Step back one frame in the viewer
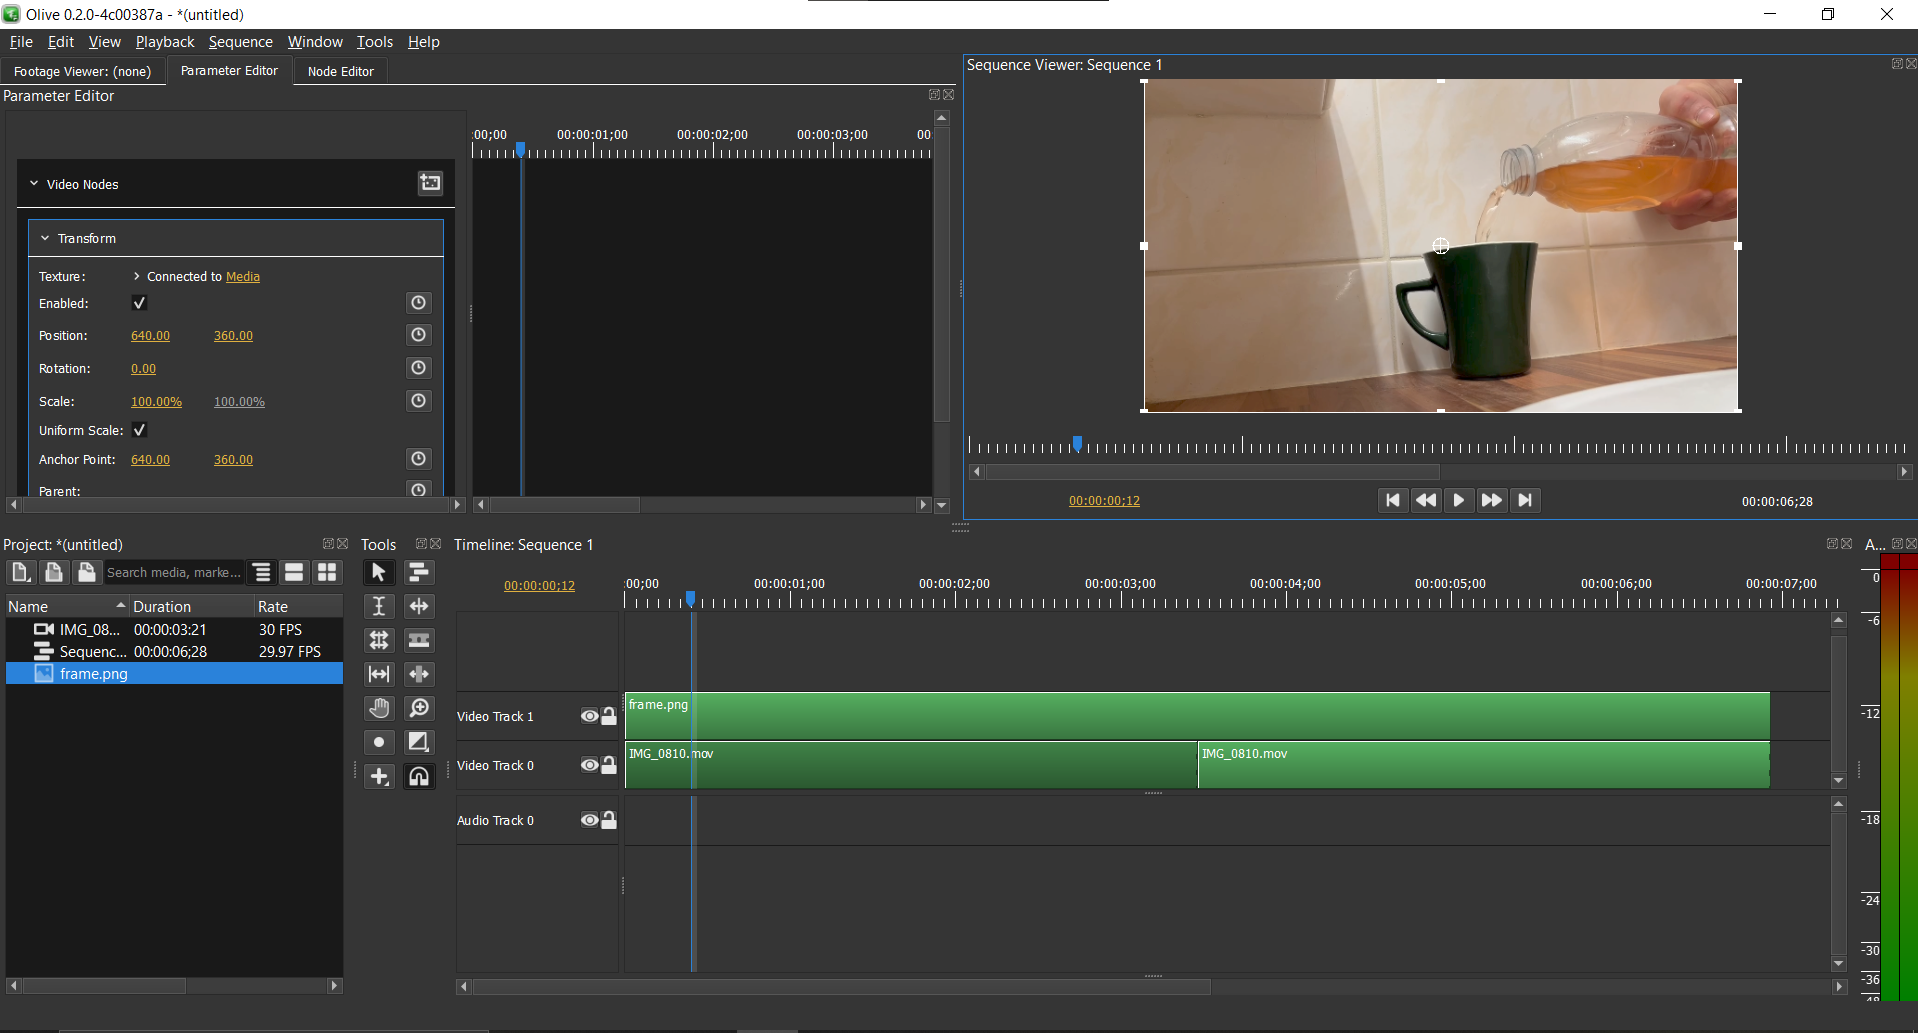 click(1425, 500)
